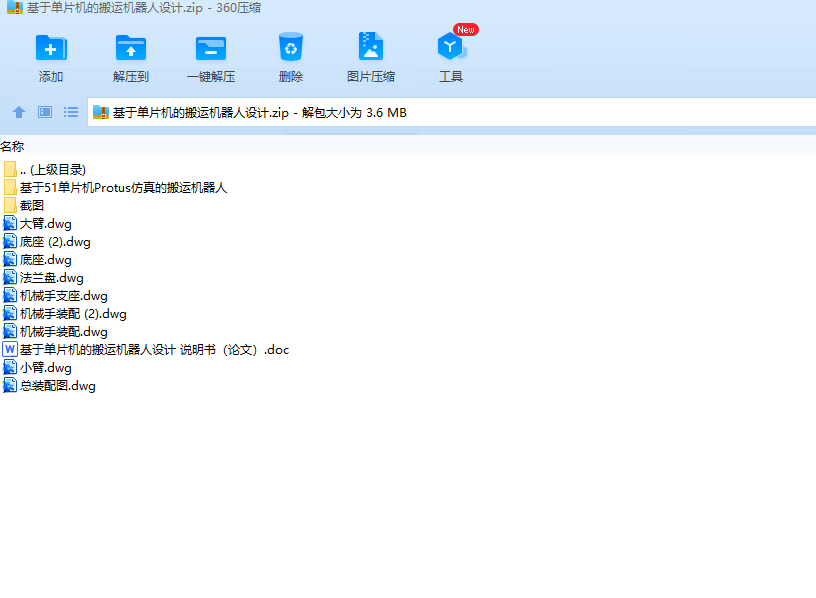The width and height of the screenshot is (816, 598).
Task: Click the archive path address field
Action: point(452,112)
